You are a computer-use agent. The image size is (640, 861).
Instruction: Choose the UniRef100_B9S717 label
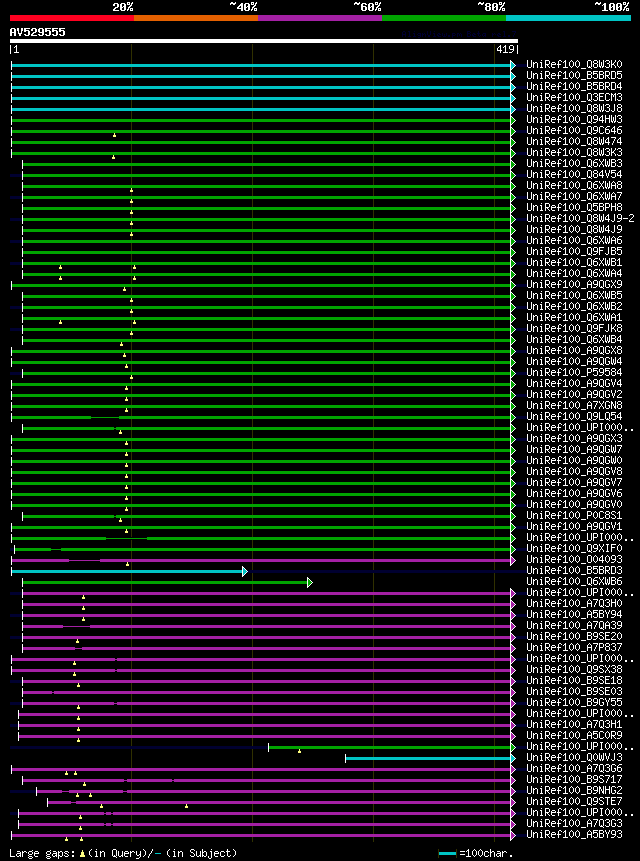pyautogui.click(x=574, y=779)
